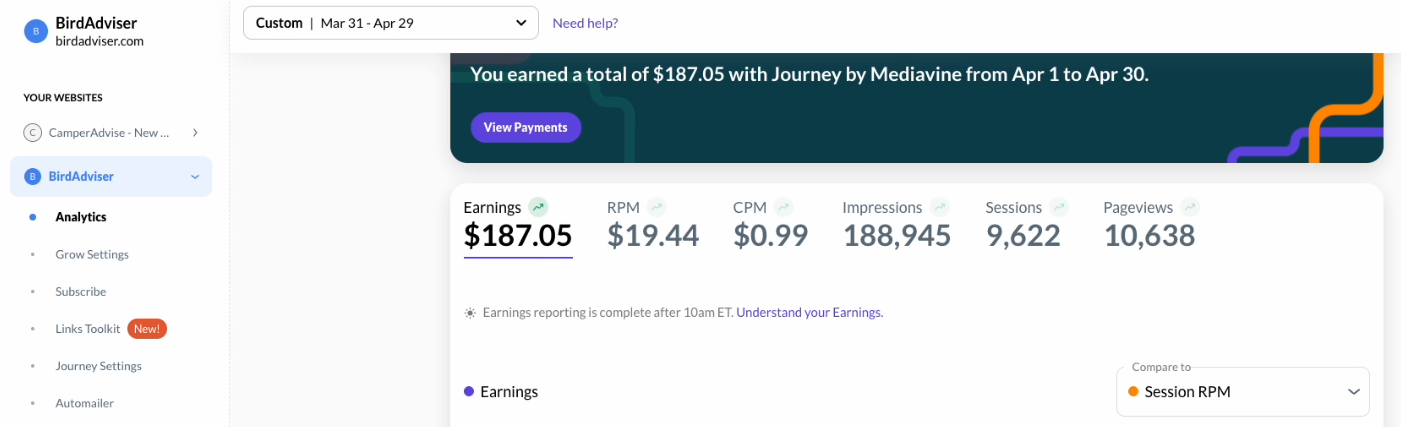Viewport: 1401px width, 427px height.
Task: Click the BirdAdviser avatar icon at top
Action: tap(36, 32)
